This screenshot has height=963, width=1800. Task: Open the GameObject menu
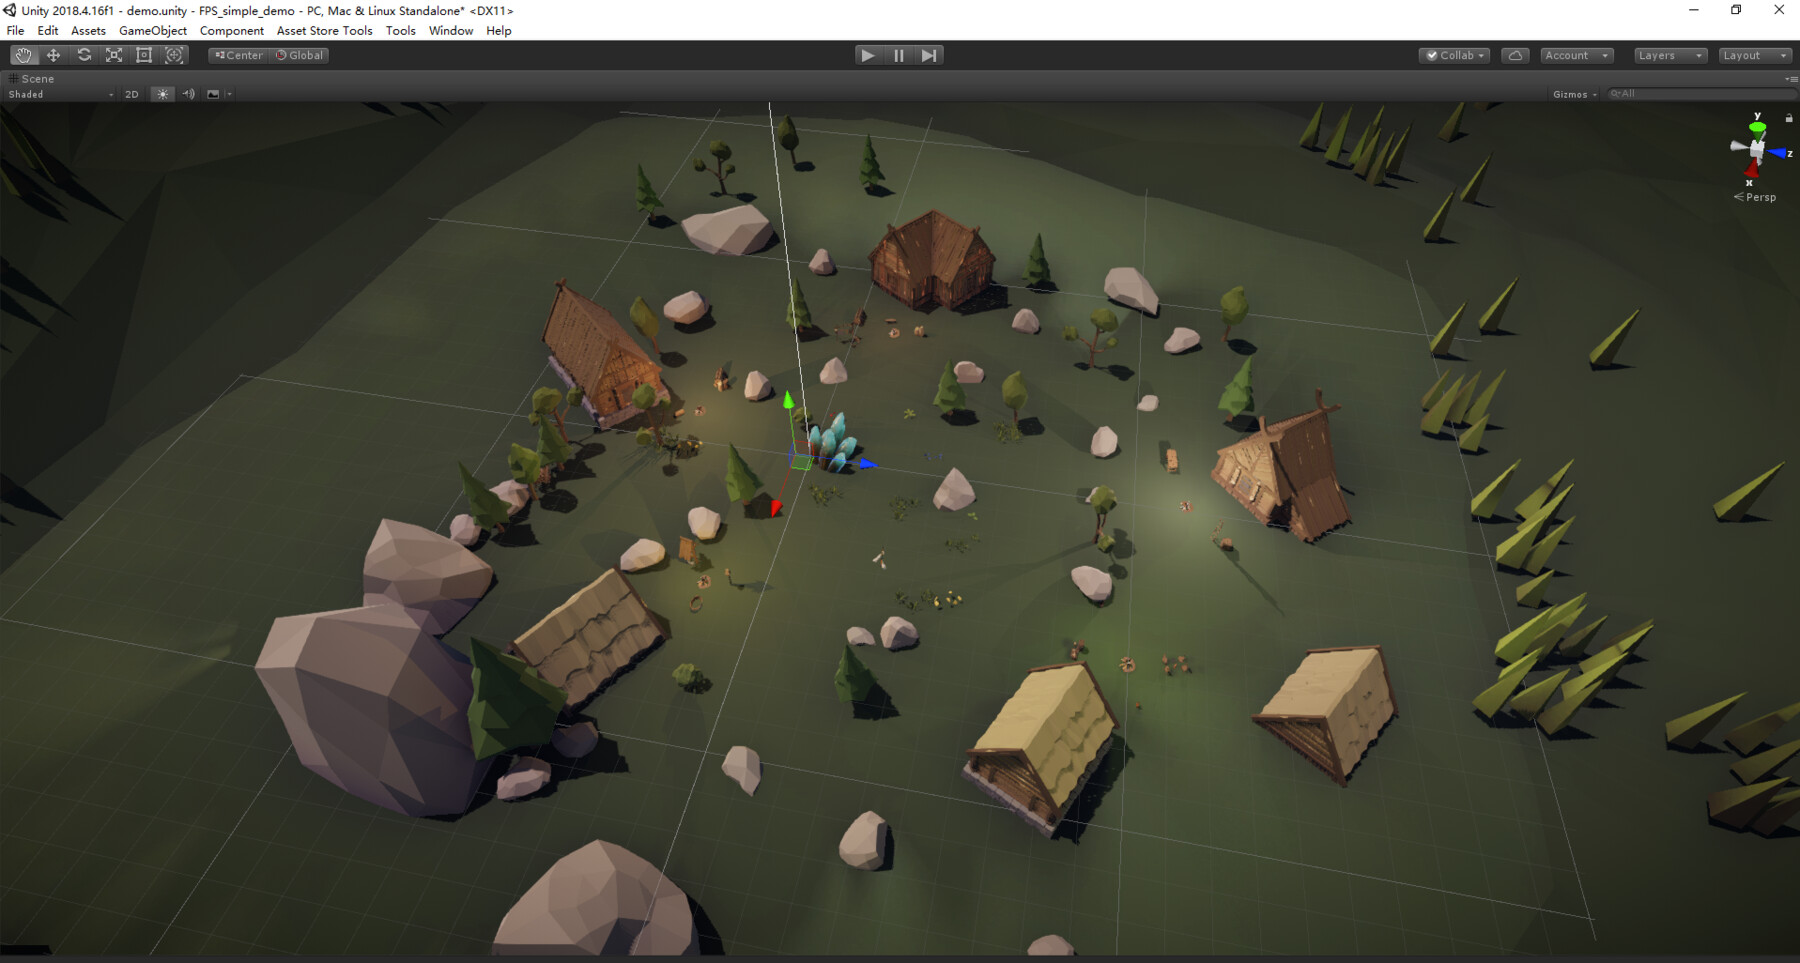tap(151, 30)
